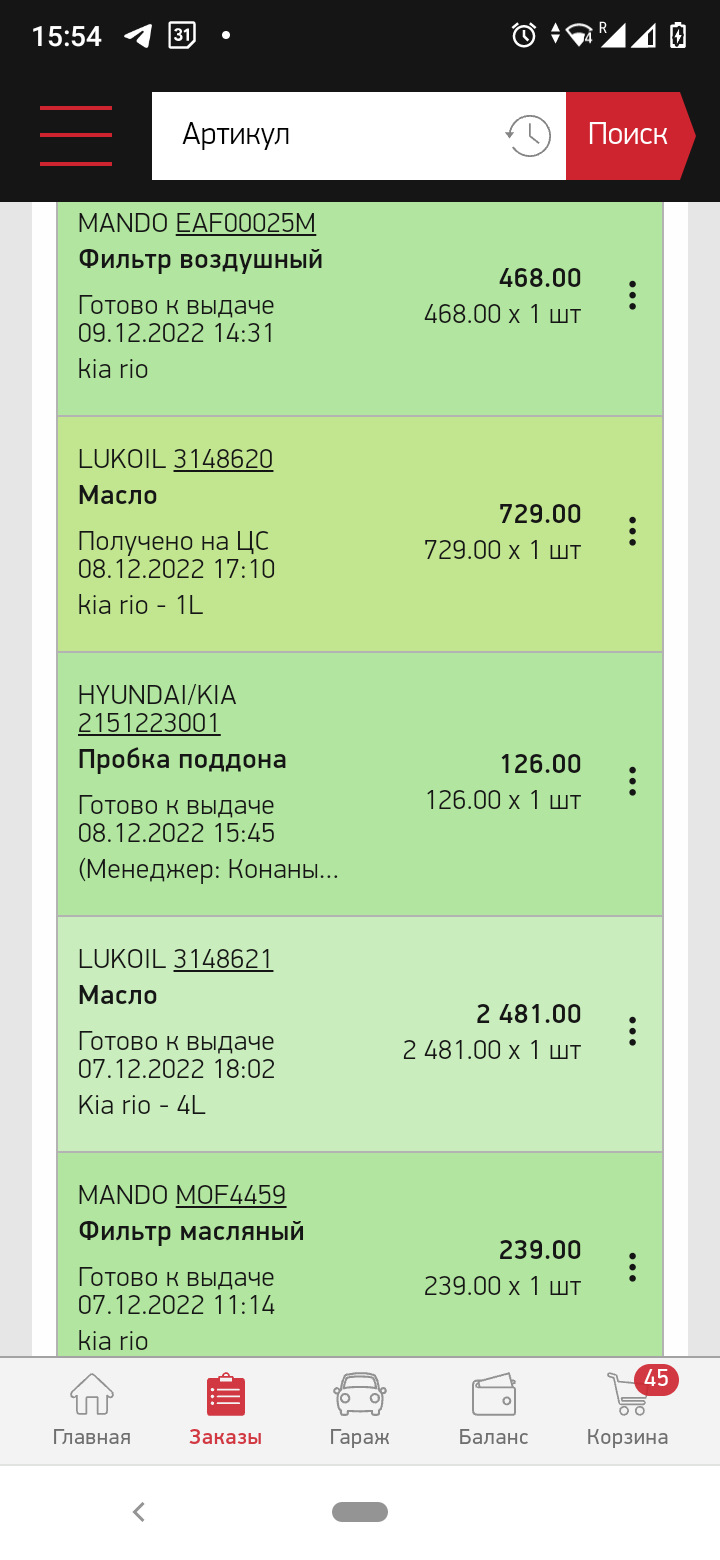Open the hamburger menu
This screenshot has height=1560, width=720.
tap(76, 135)
